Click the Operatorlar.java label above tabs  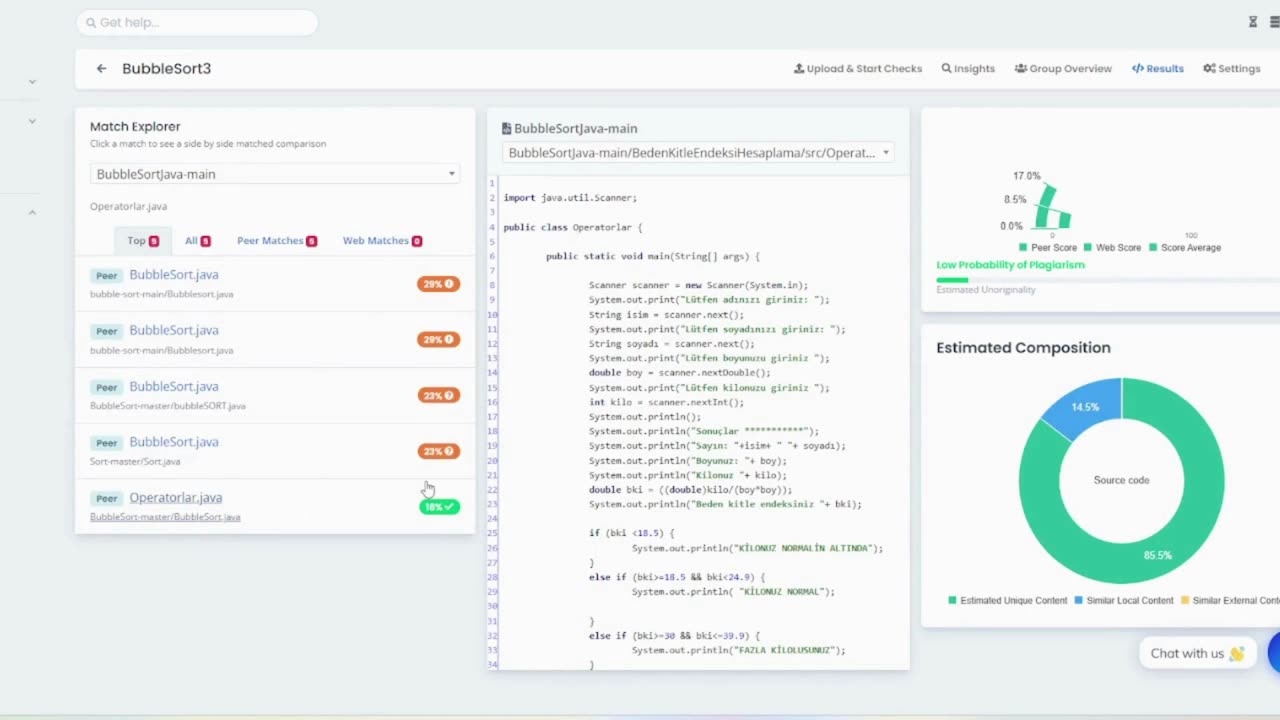[x=128, y=206]
